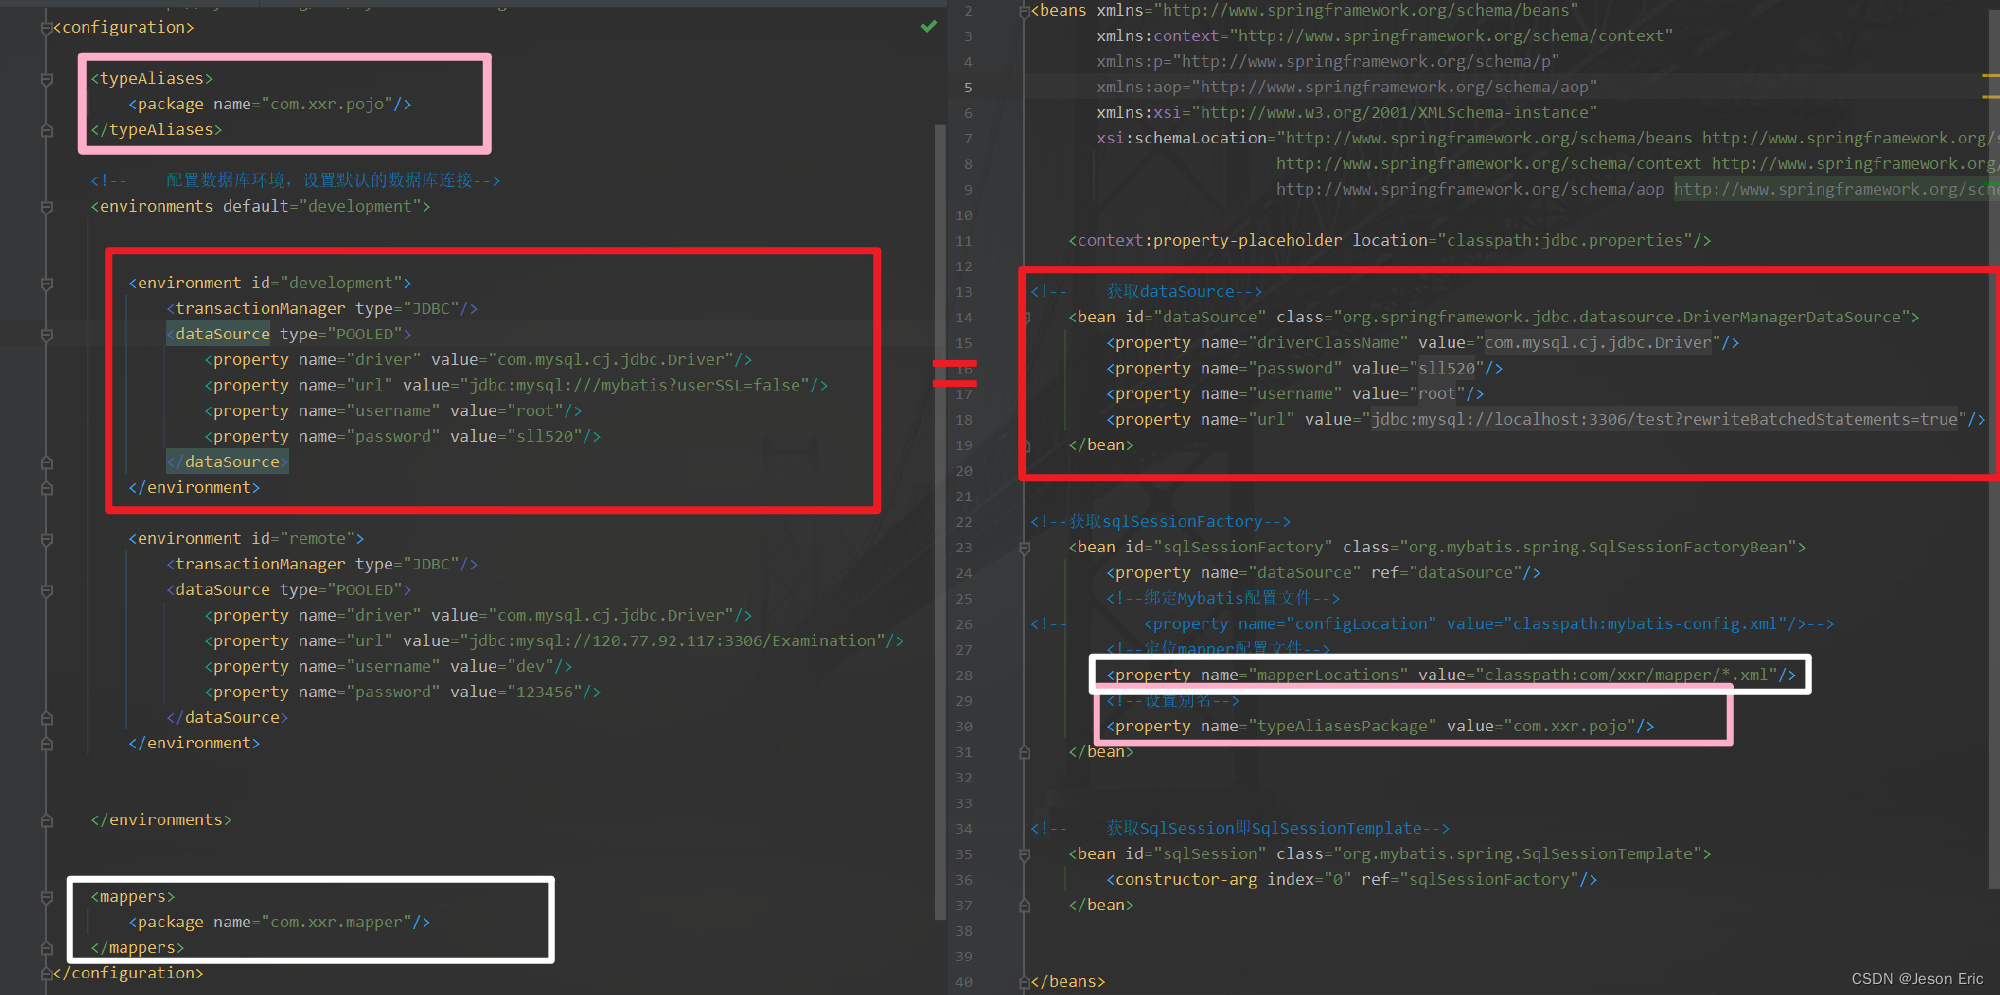Image resolution: width=2000 pixels, height=995 pixels.
Task: Click the xsi:schemaLocation attribute
Action: tap(1181, 138)
